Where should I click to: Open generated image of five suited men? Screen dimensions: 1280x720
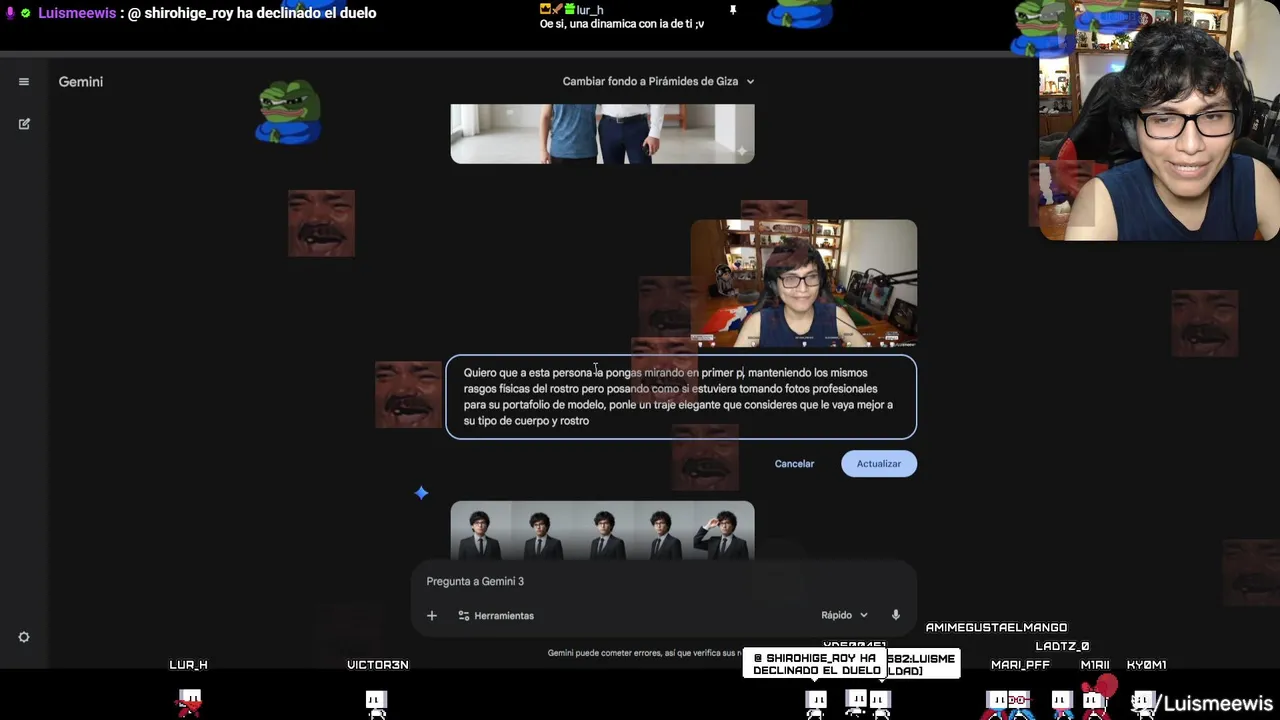(602, 531)
